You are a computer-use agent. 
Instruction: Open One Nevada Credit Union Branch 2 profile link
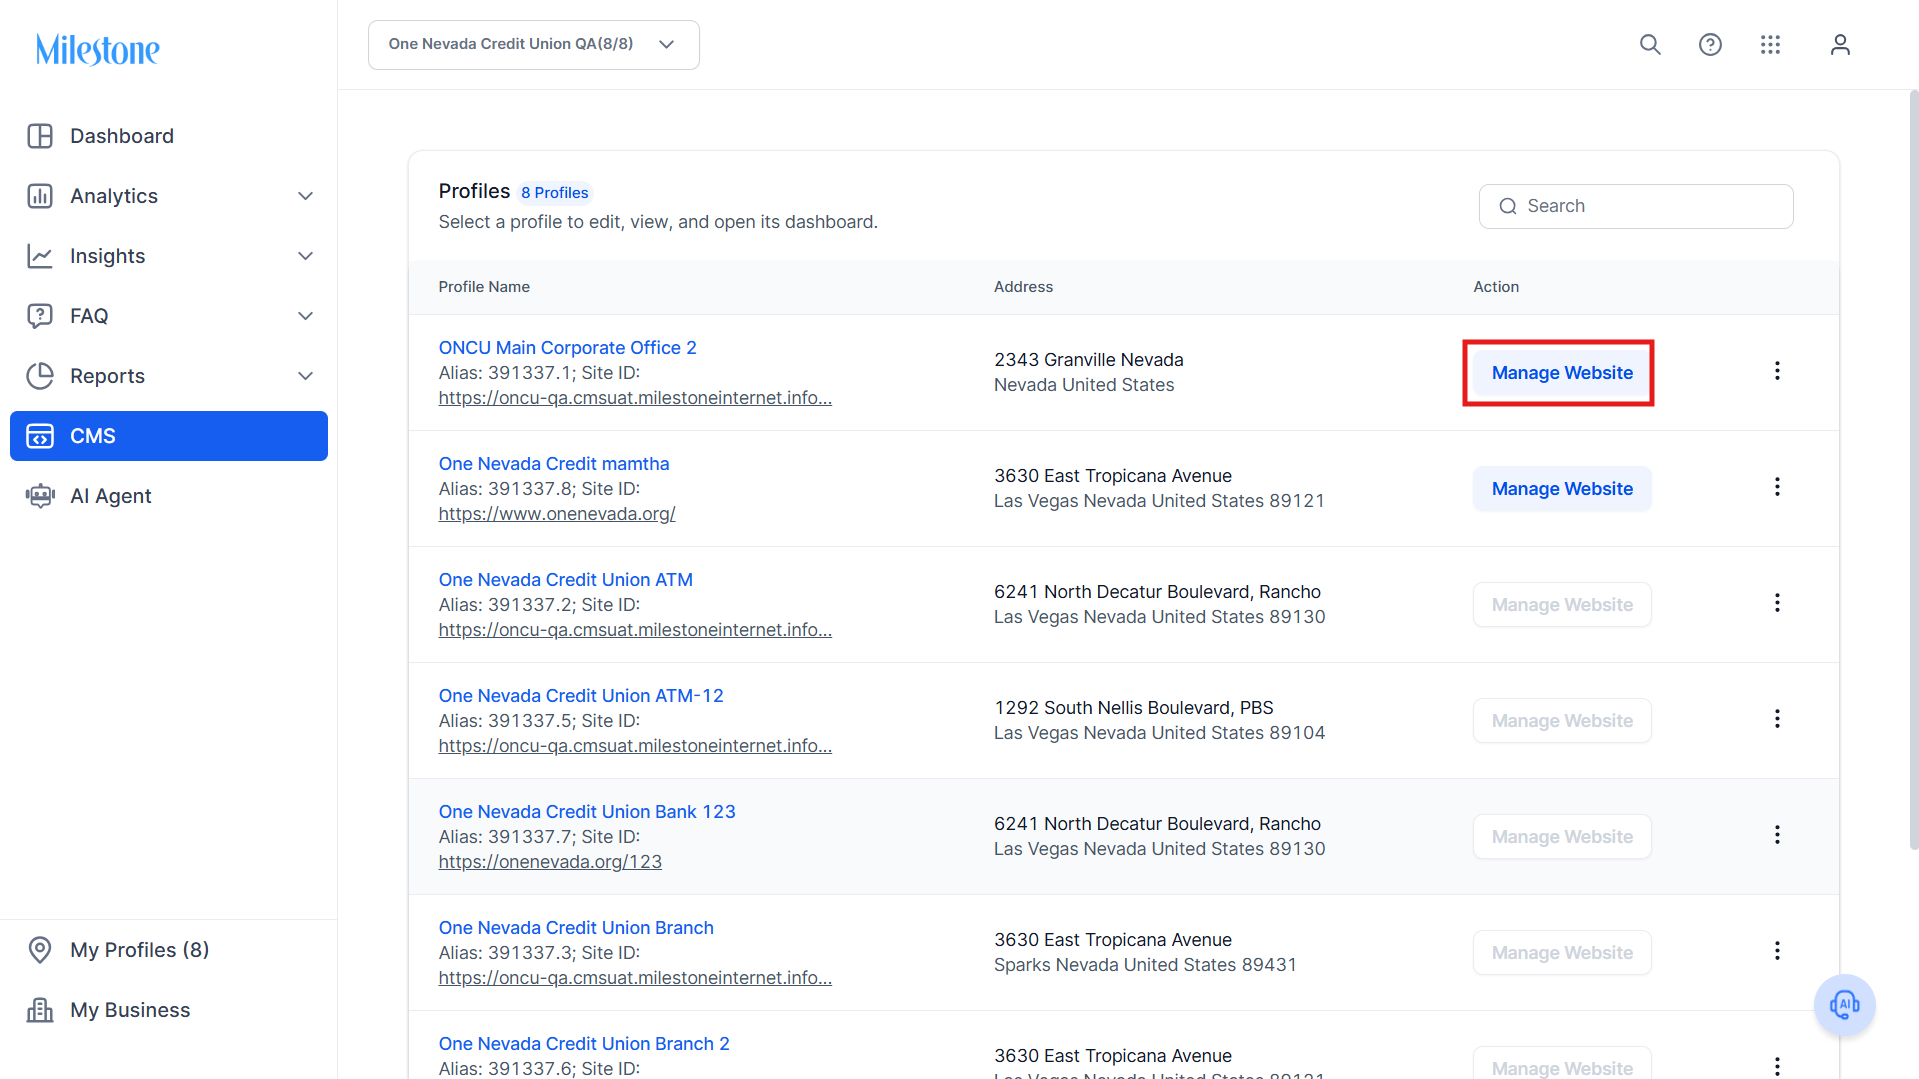(x=584, y=1044)
